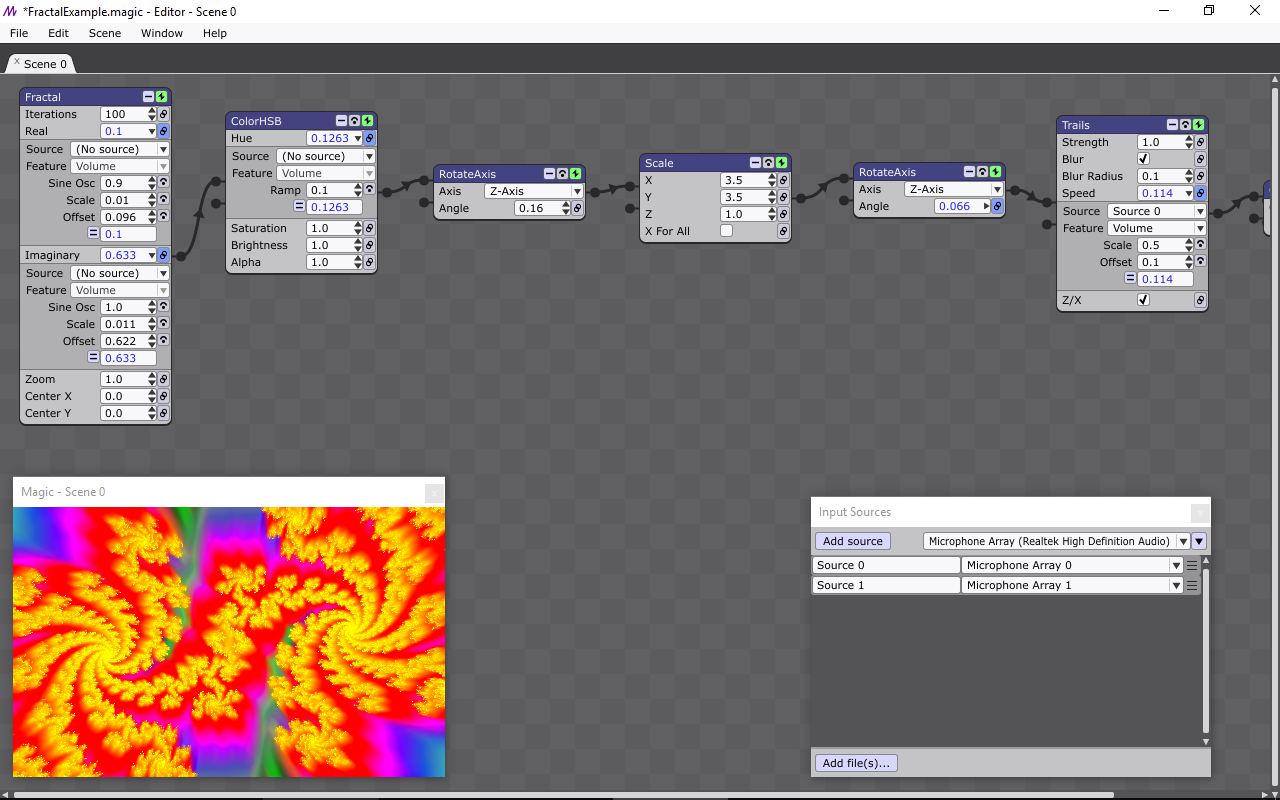
Task: Minimize the Fractal module with its collapse icon
Action: (149, 97)
